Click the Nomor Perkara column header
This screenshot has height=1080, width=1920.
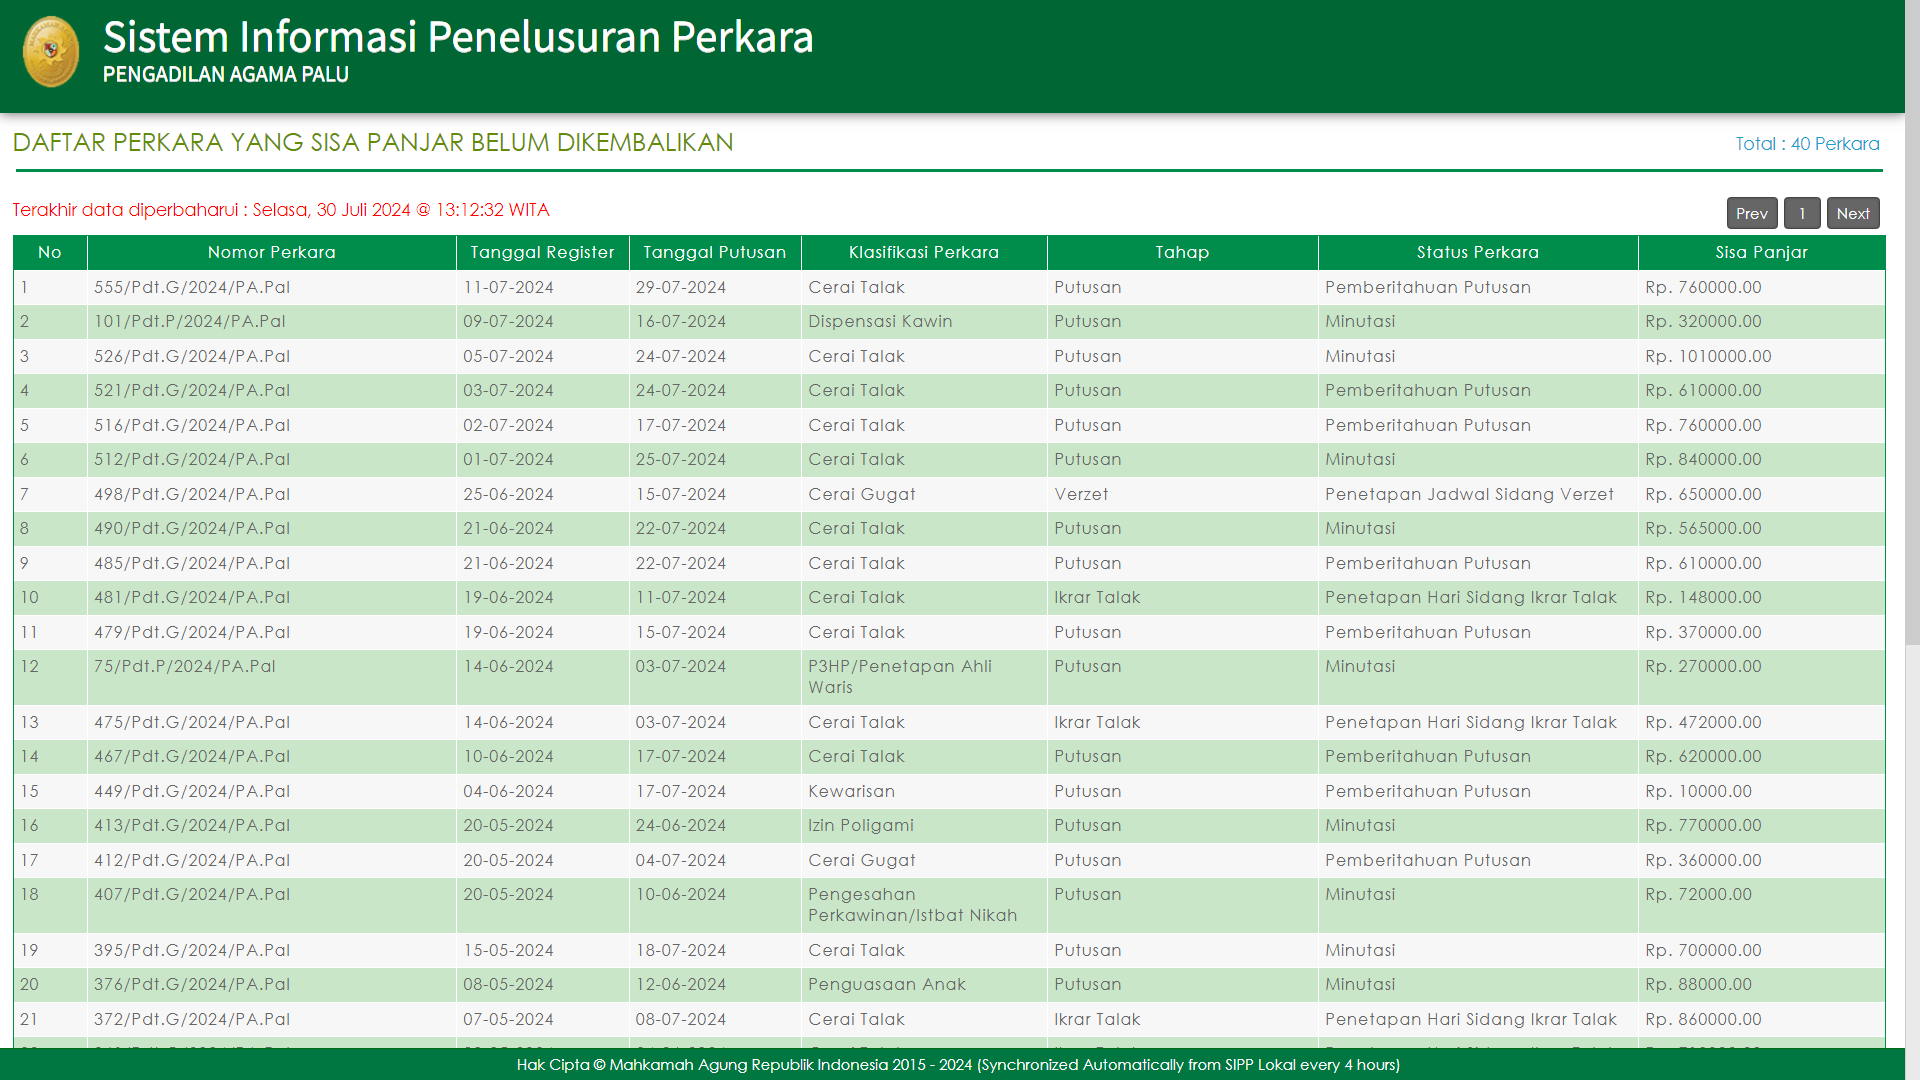(271, 253)
